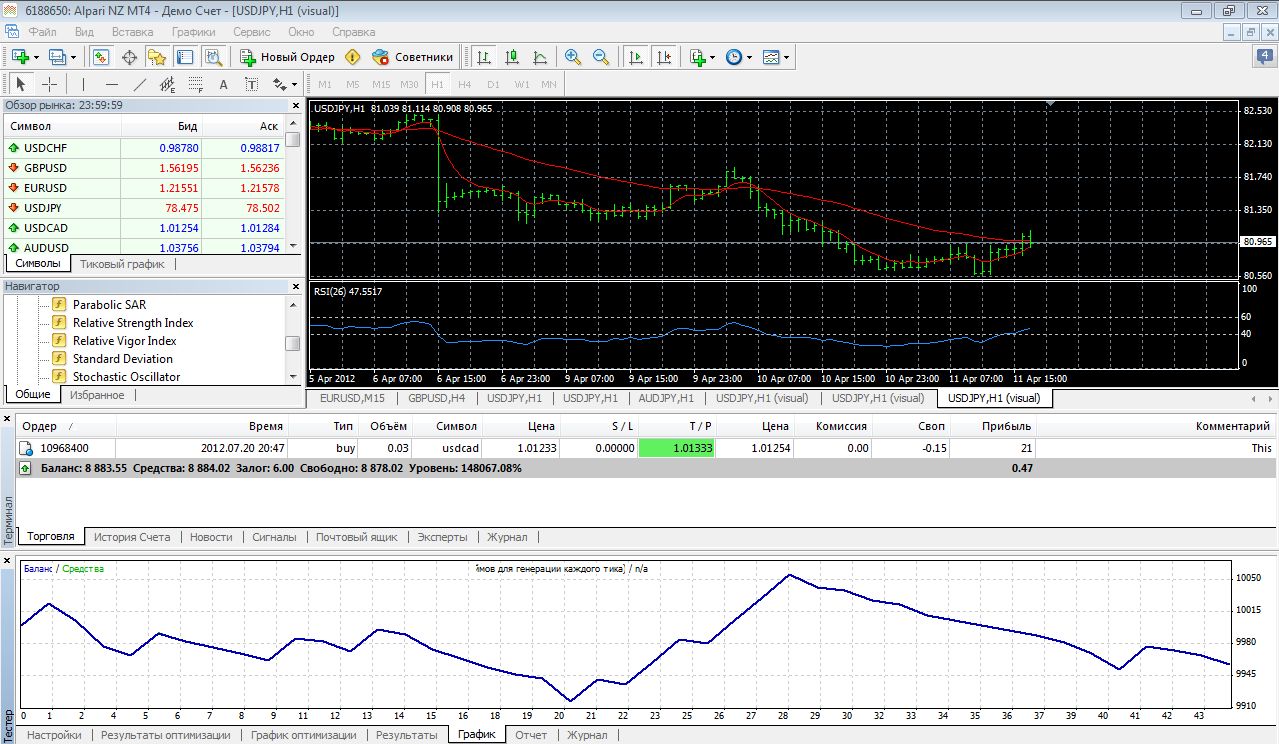
Task: Toggle the M30 timeframe button
Action: tap(409, 84)
